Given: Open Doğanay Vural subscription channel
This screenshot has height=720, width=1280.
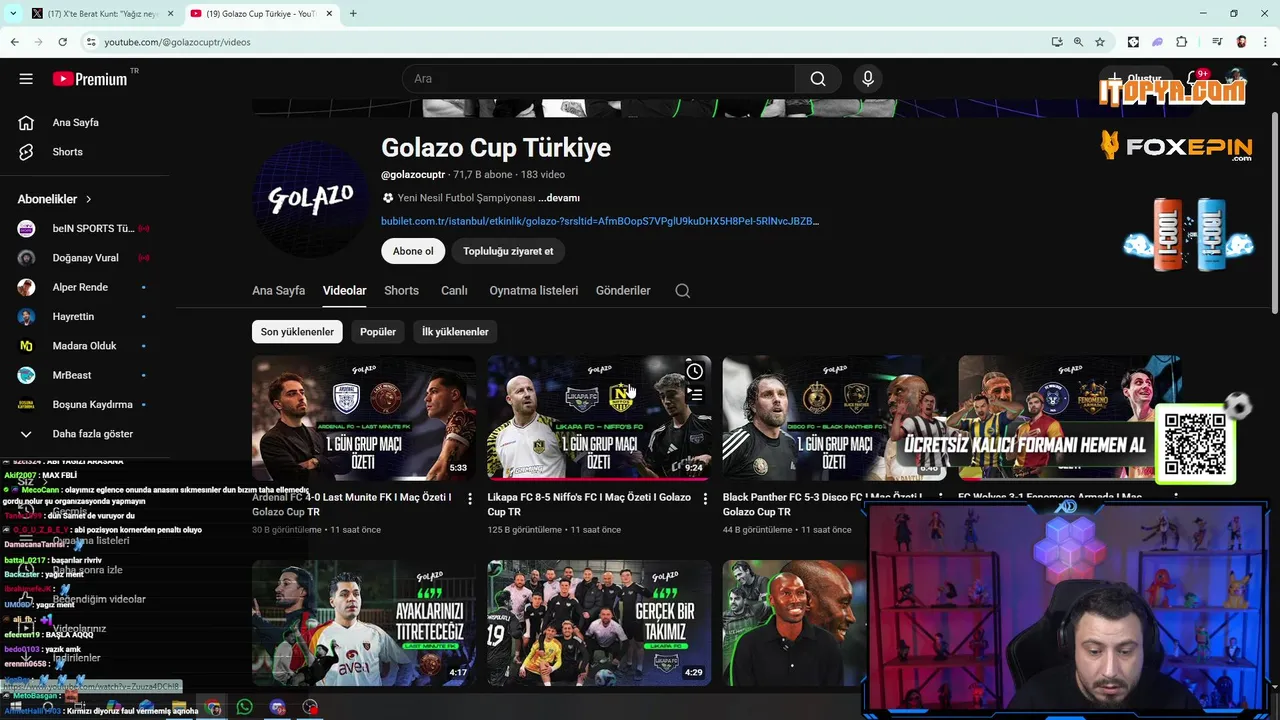Looking at the screenshot, I should point(84,258).
